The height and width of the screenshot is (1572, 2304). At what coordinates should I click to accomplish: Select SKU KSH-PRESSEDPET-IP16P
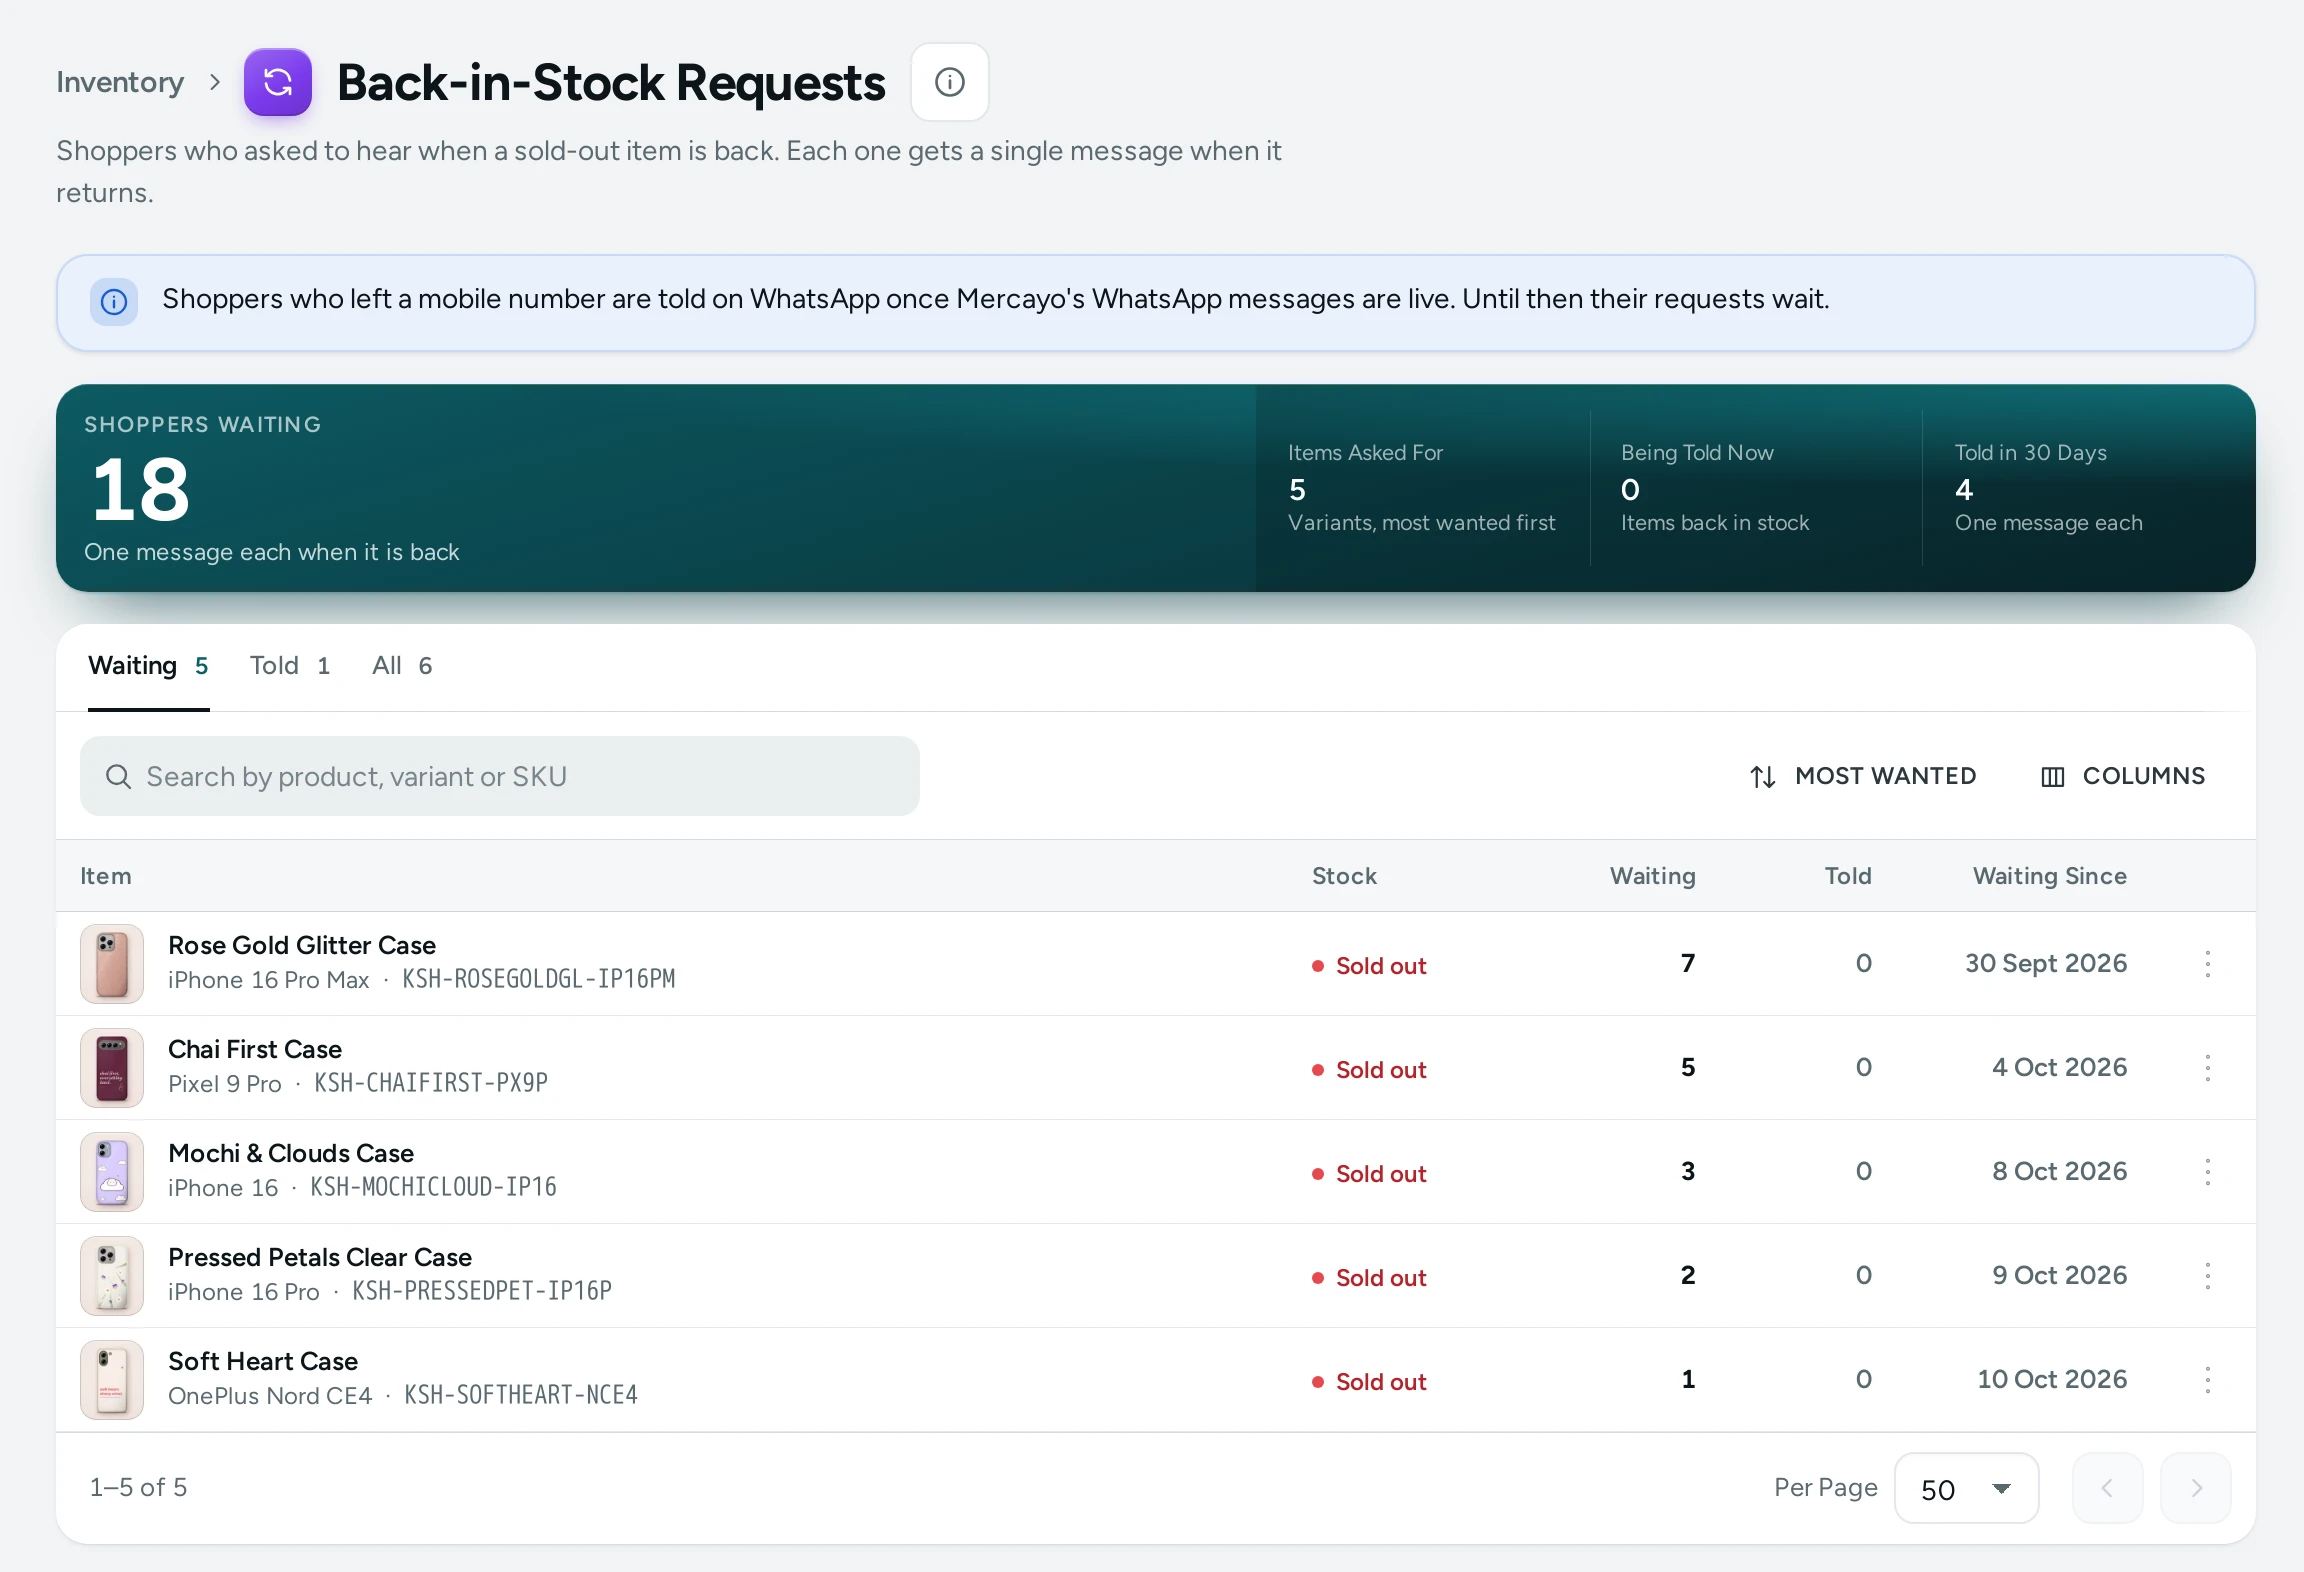(x=482, y=1291)
